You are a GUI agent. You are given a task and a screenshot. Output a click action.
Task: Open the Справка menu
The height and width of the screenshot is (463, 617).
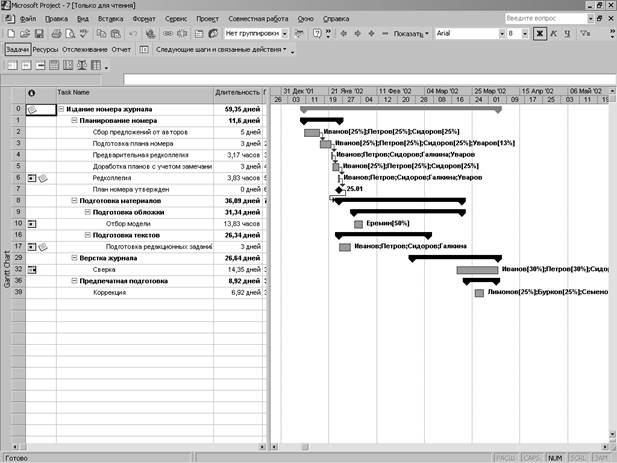click(336, 18)
